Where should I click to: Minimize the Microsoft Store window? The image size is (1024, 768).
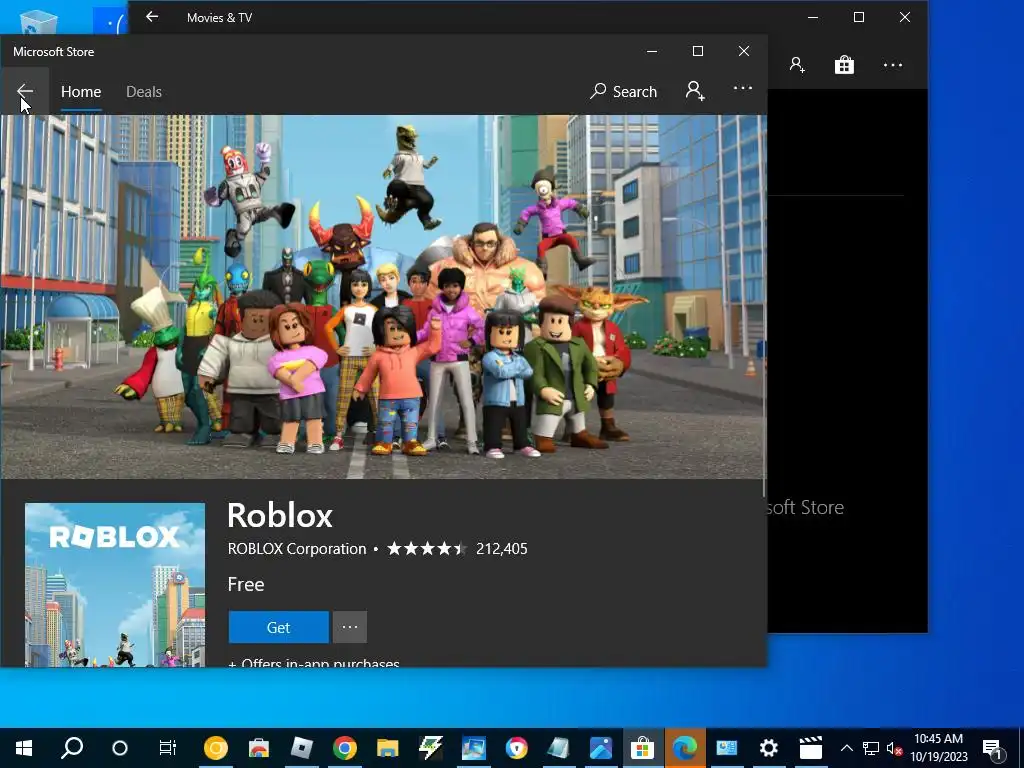coord(652,51)
